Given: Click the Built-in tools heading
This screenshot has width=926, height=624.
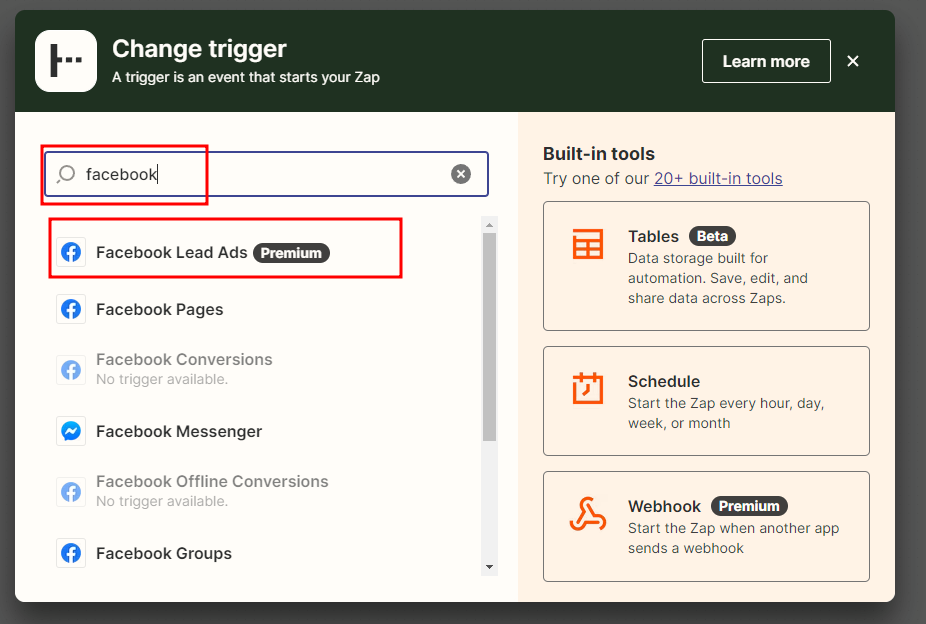Looking at the screenshot, I should point(599,153).
